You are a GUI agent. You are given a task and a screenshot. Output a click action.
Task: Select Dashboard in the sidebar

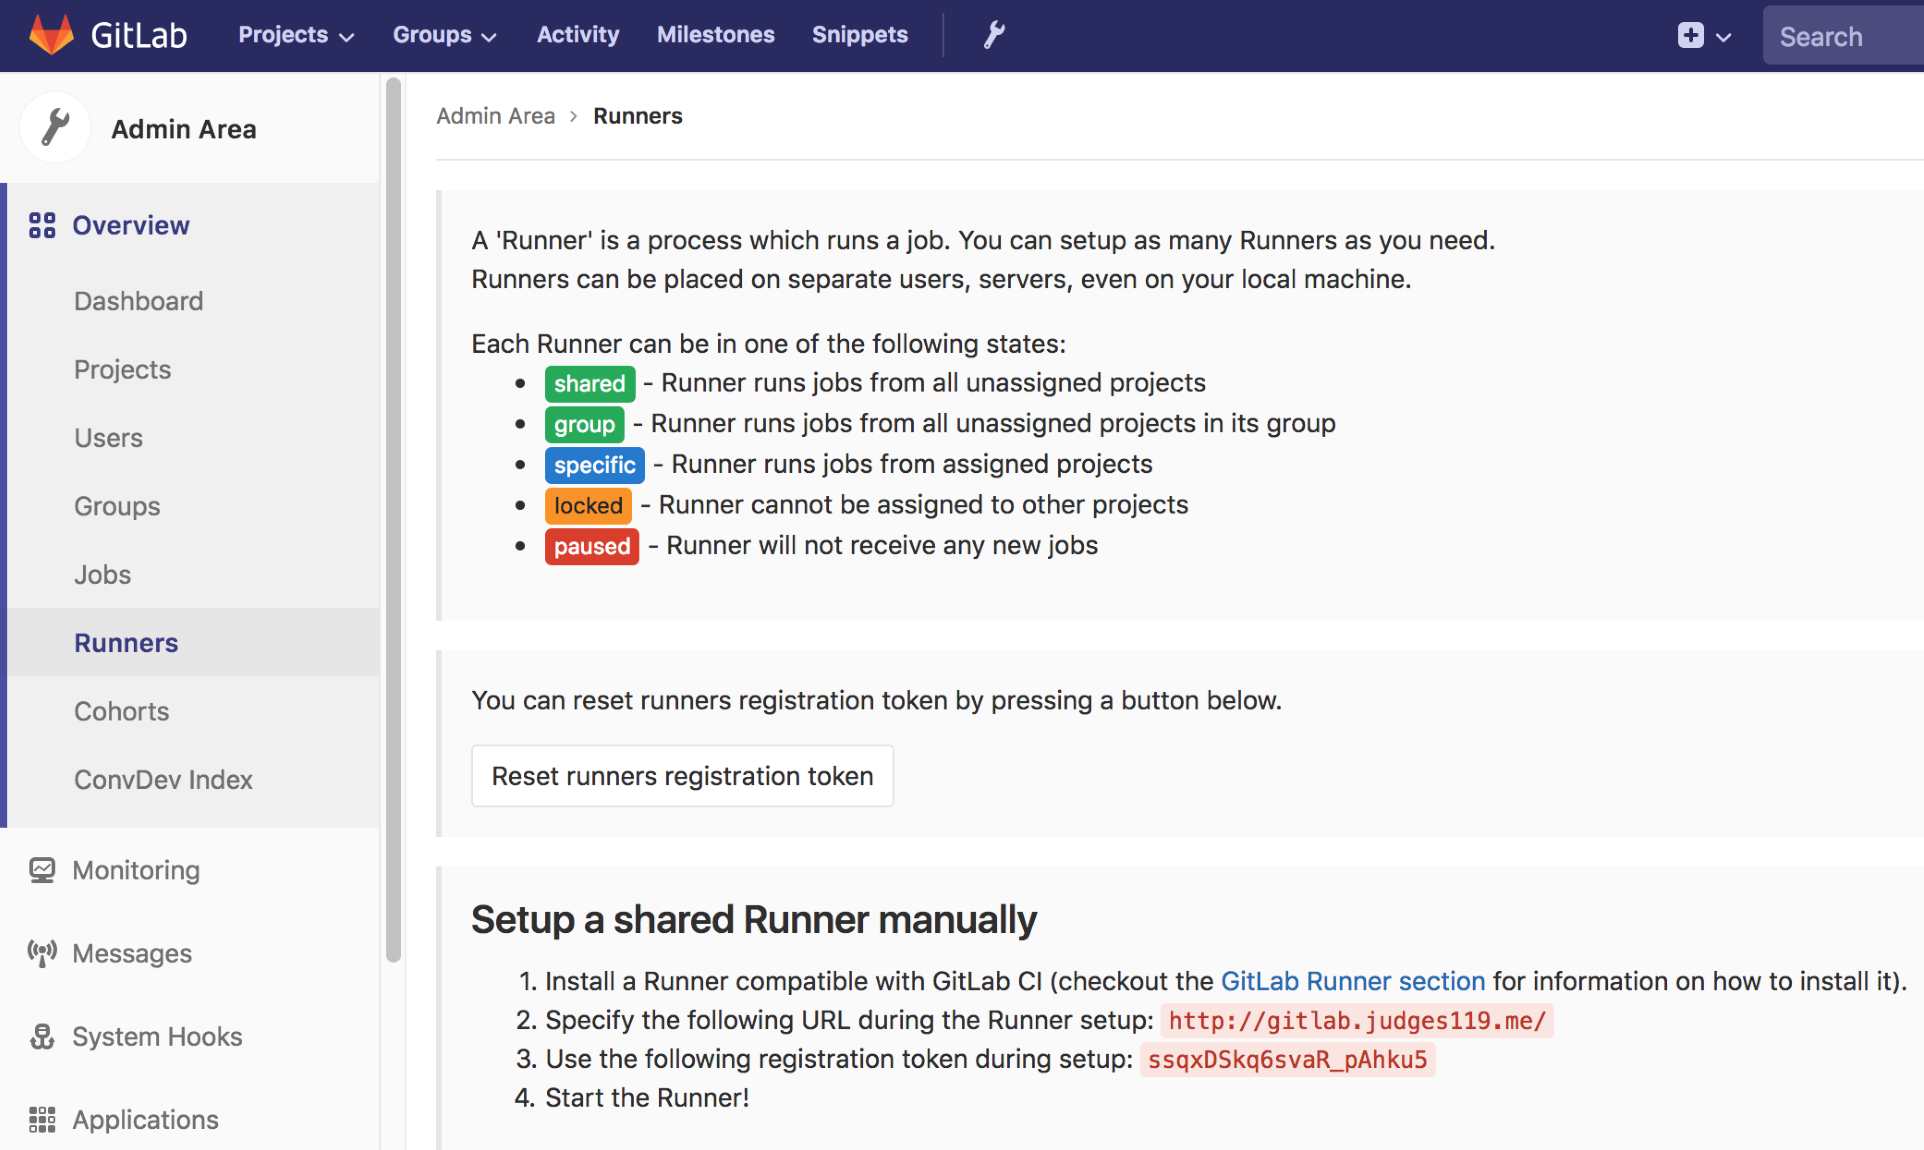[138, 301]
